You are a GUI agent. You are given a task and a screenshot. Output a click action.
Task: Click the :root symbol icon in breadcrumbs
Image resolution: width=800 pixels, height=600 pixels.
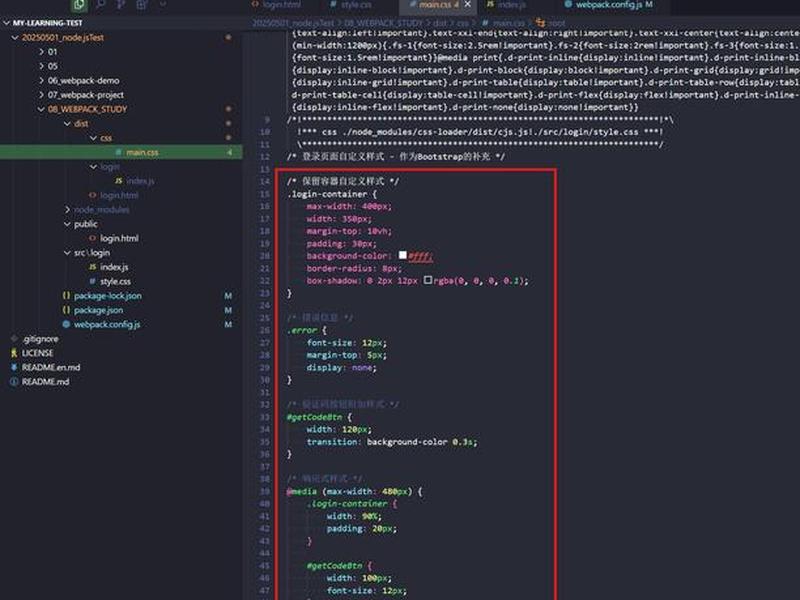point(540,23)
